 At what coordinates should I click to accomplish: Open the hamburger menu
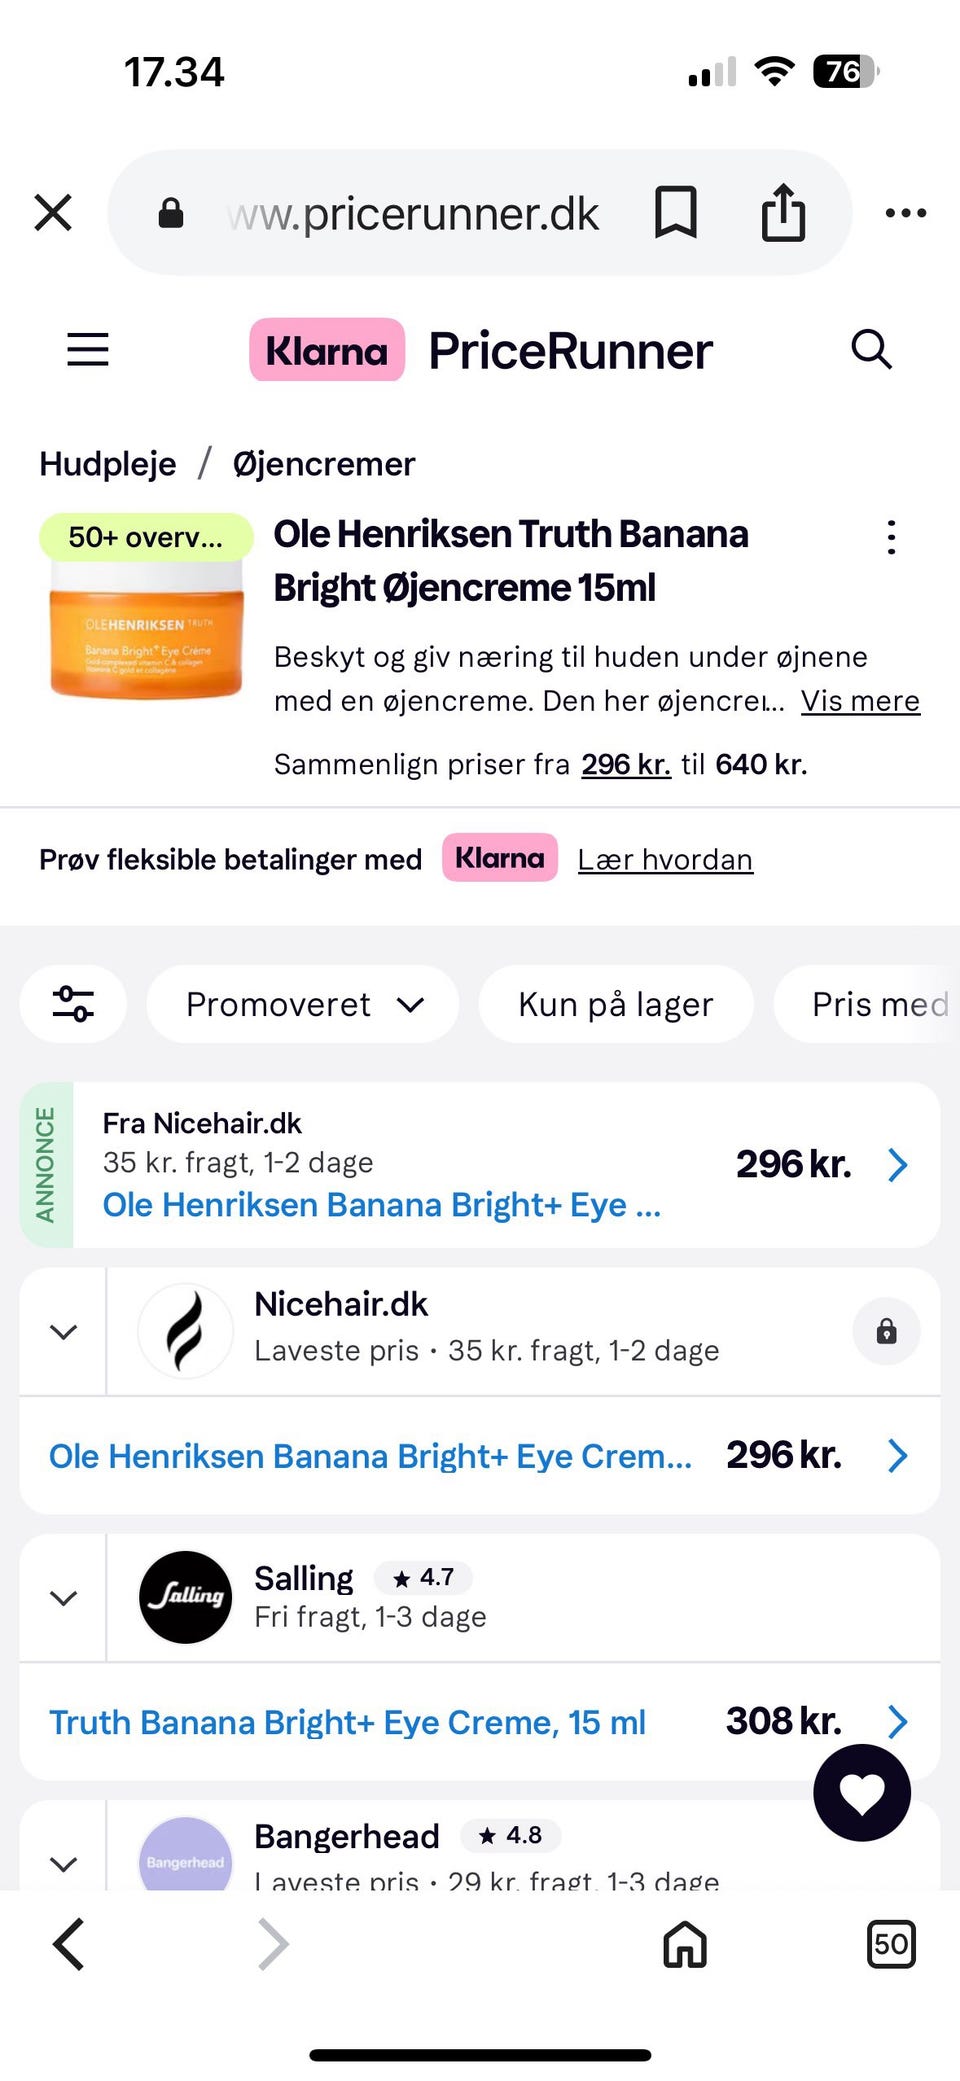(x=88, y=350)
